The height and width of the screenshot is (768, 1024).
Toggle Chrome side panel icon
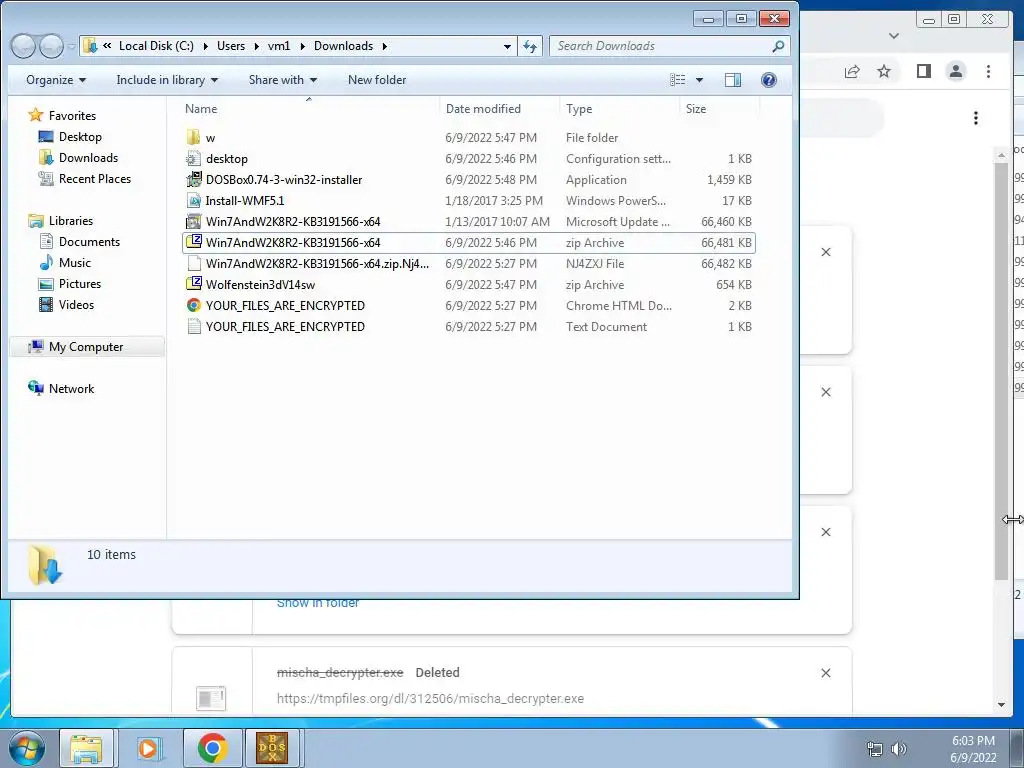point(923,71)
